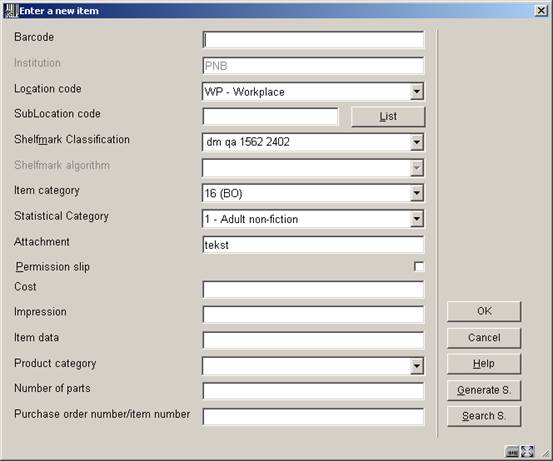The width and height of the screenshot is (553, 461).
Task: Click the Attachment field containing tekst
Action: click(x=313, y=245)
